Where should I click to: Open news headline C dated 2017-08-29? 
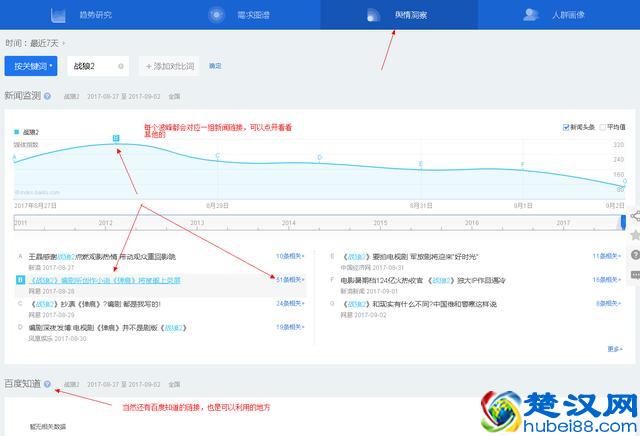(x=95, y=304)
